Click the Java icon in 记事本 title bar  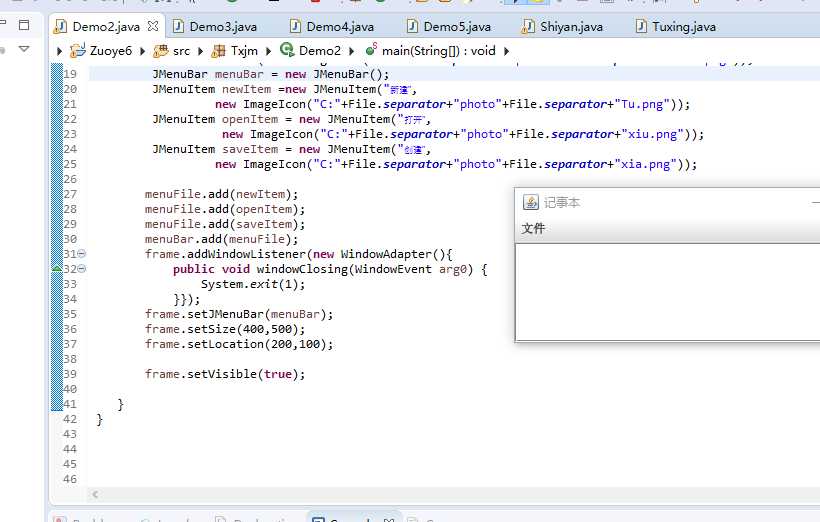click(x=531, y=202)
